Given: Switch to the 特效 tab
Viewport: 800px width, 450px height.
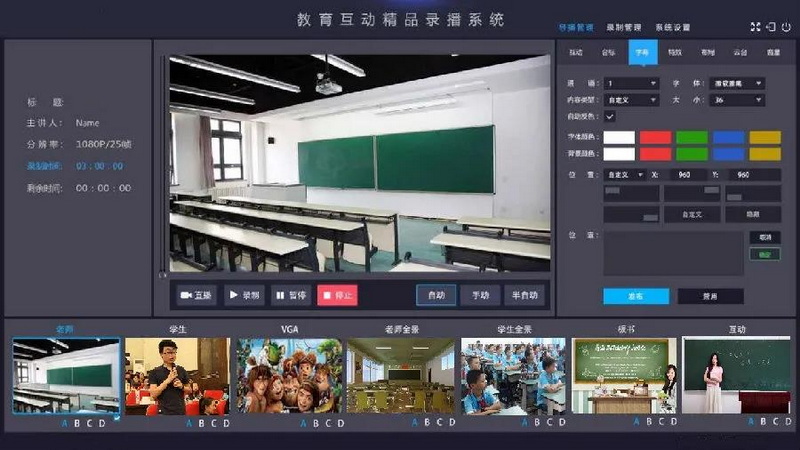Looking at the screenshot, I should tap(674, 51).
